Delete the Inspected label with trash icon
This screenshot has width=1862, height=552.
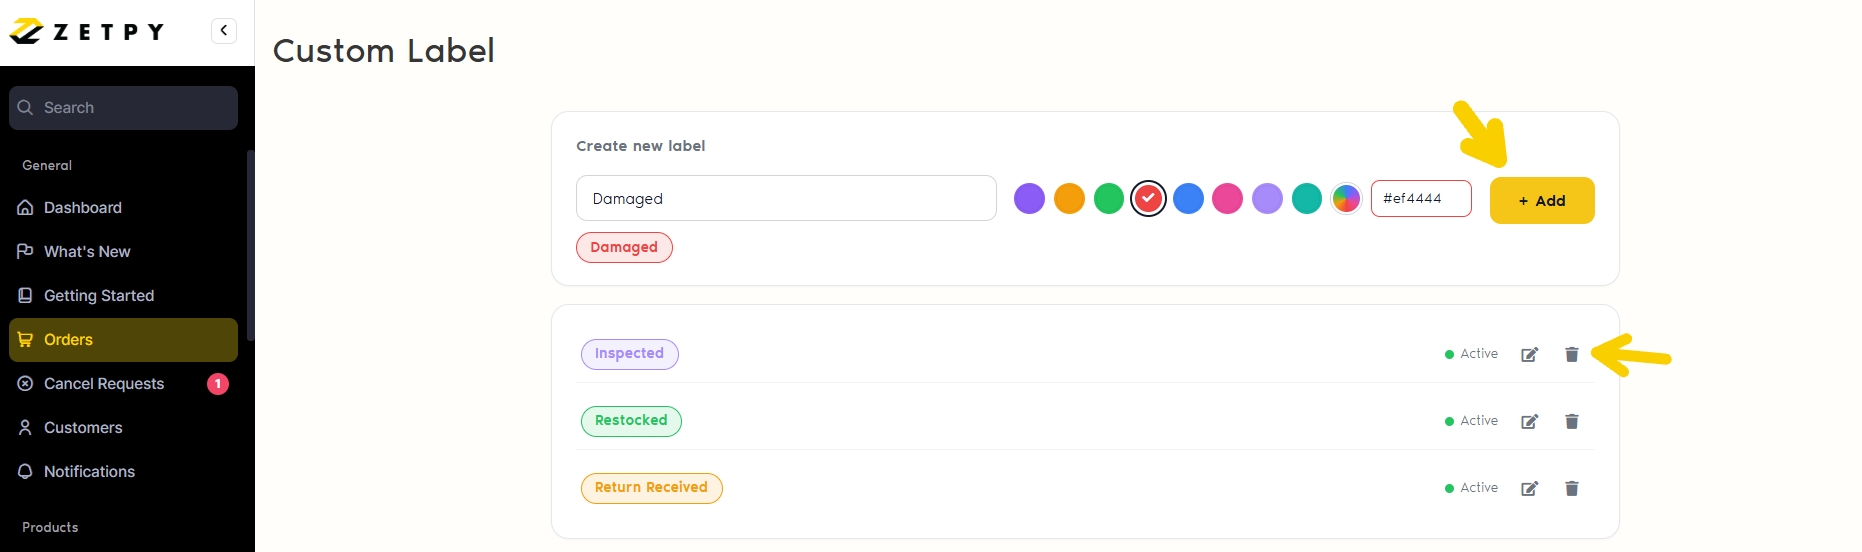[1571, 354]
